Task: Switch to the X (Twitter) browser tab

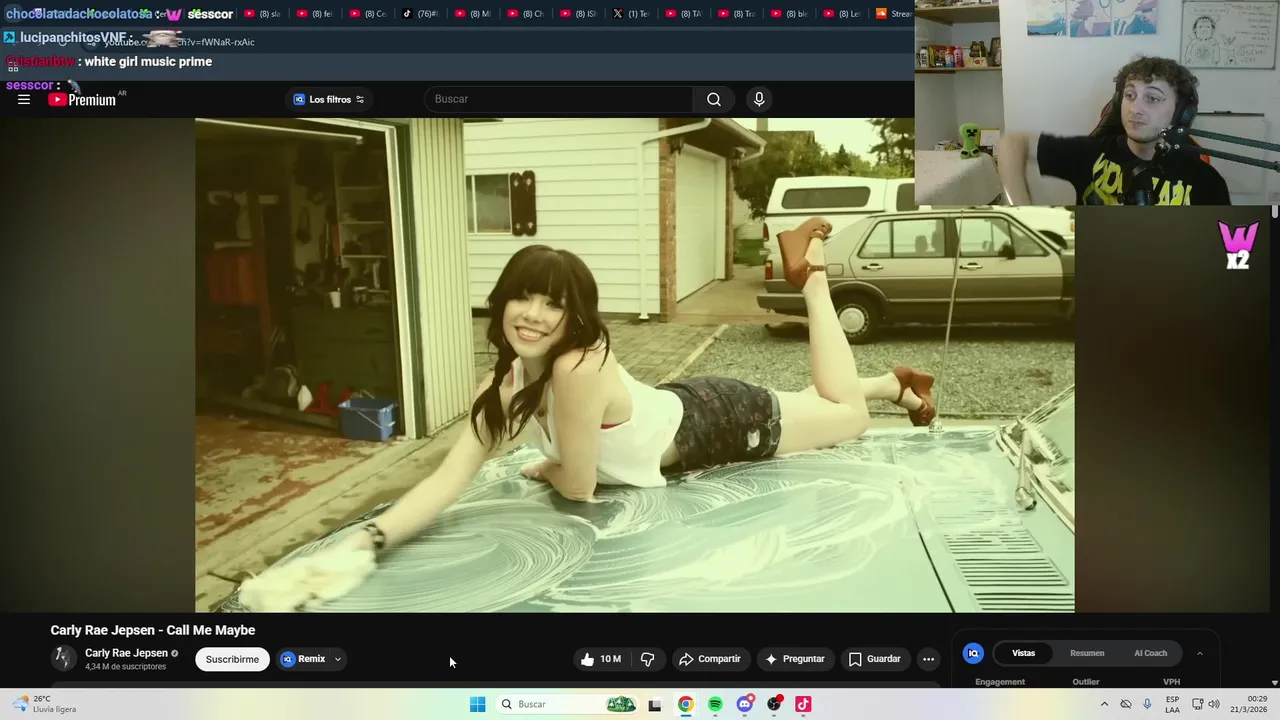Action: pyautogui.click(x=632, y=14)
